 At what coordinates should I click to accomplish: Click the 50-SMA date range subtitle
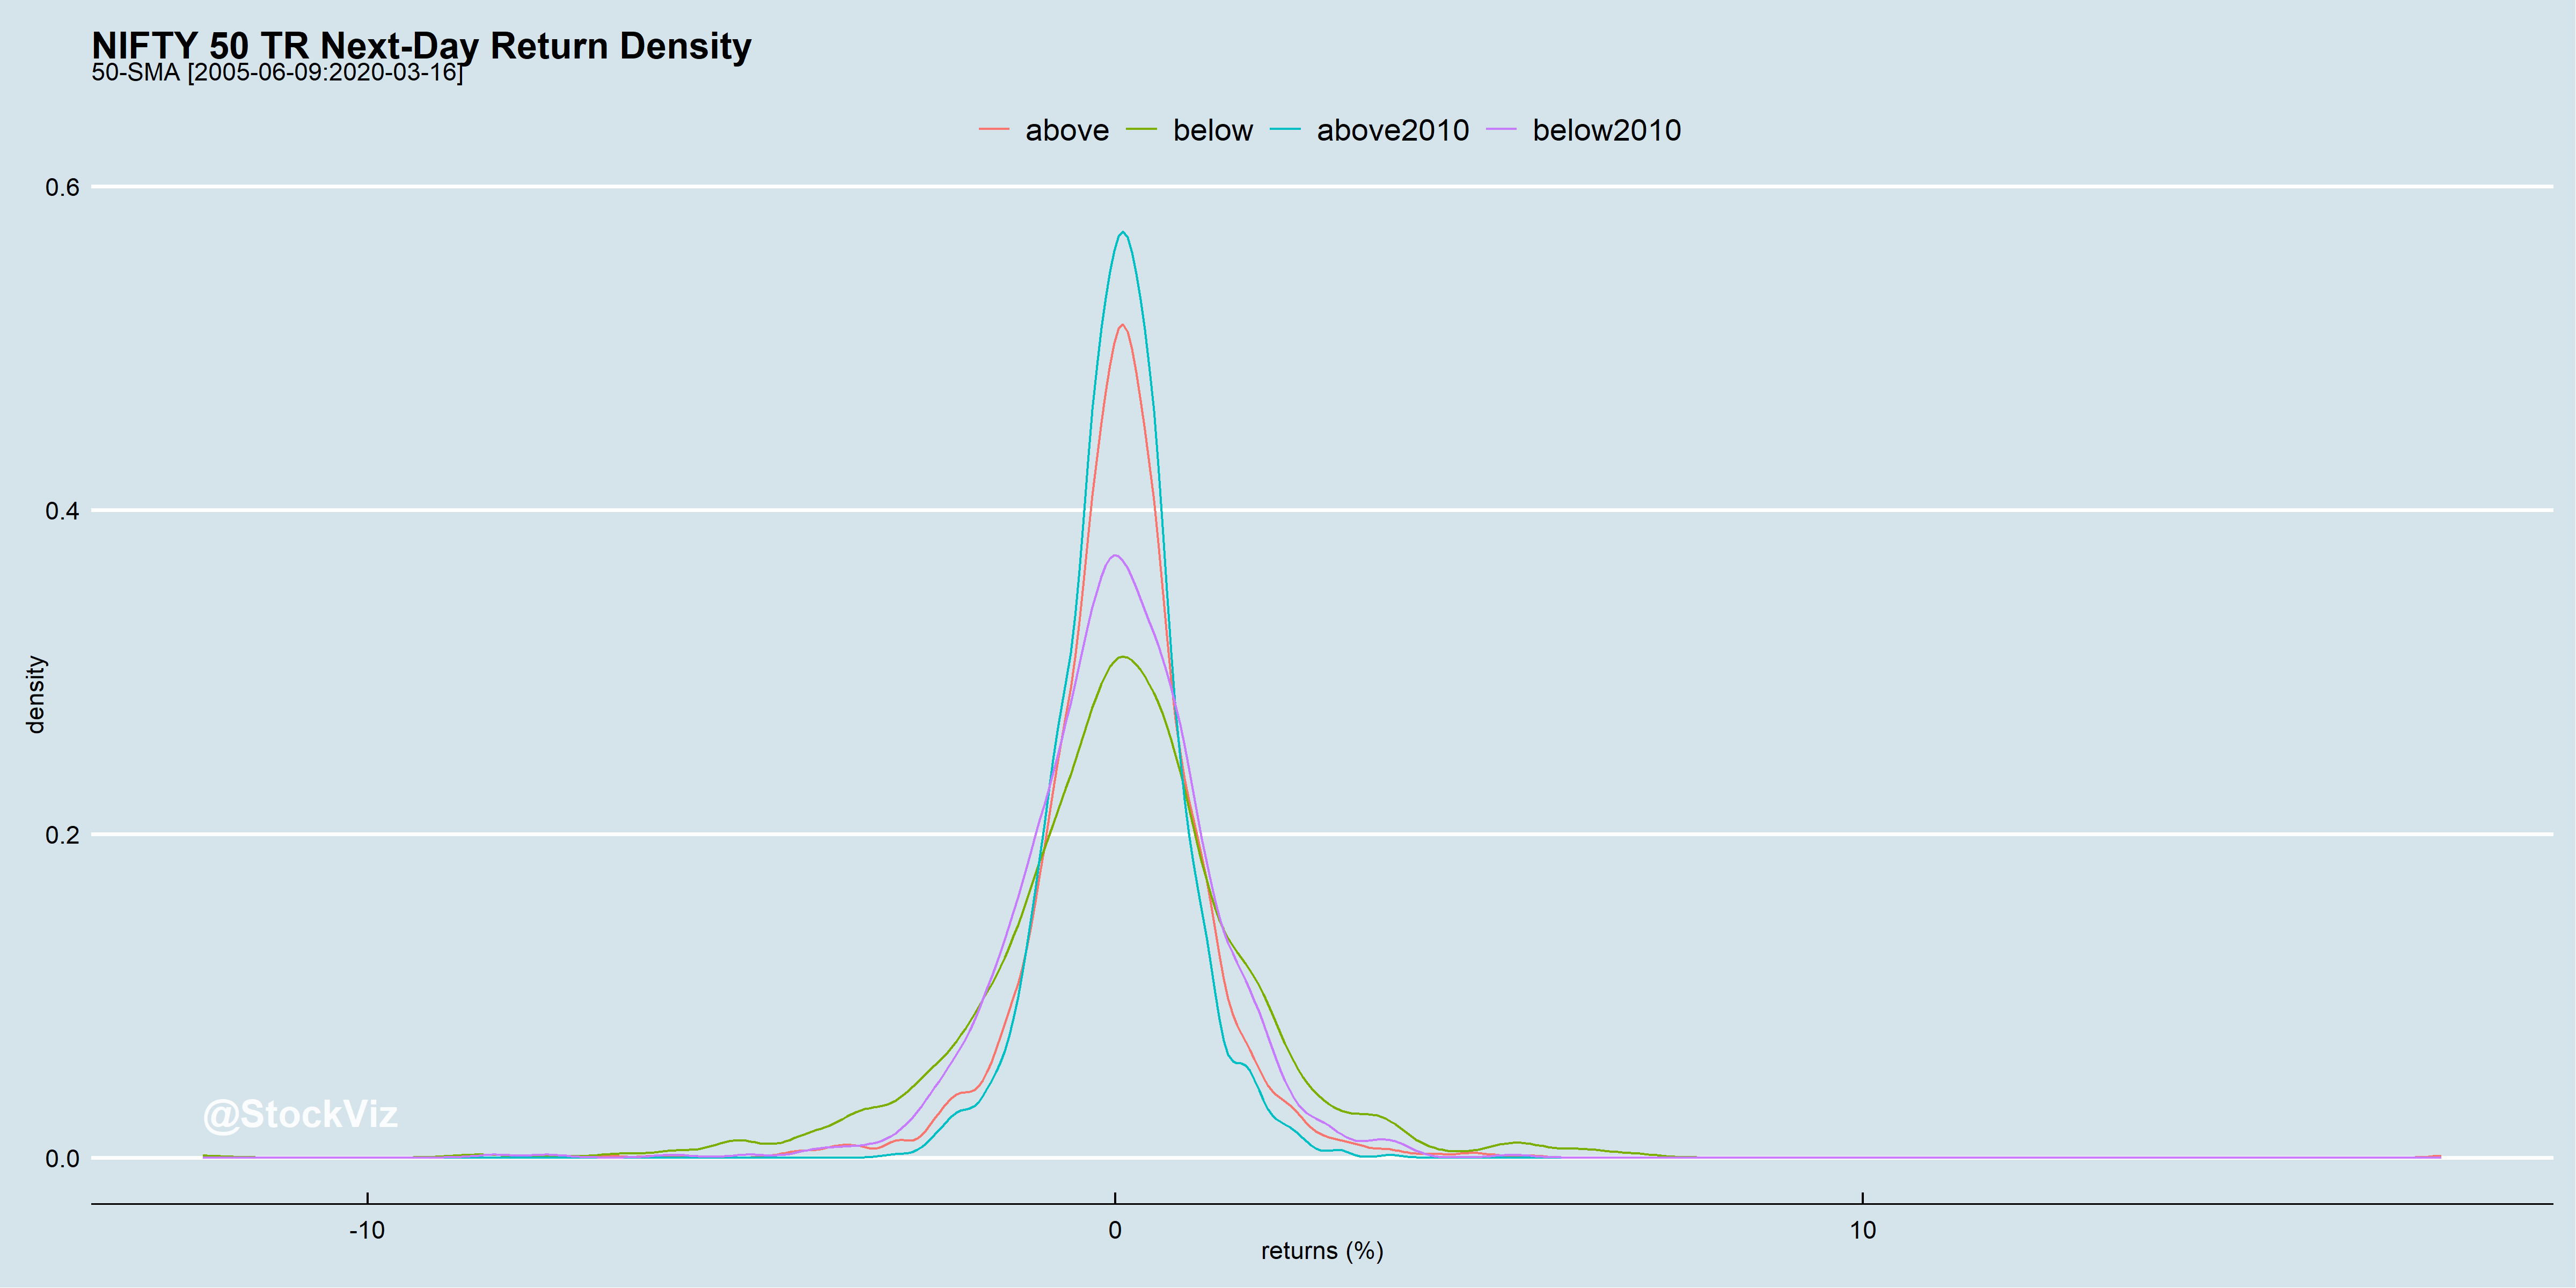tap(277, 73)
